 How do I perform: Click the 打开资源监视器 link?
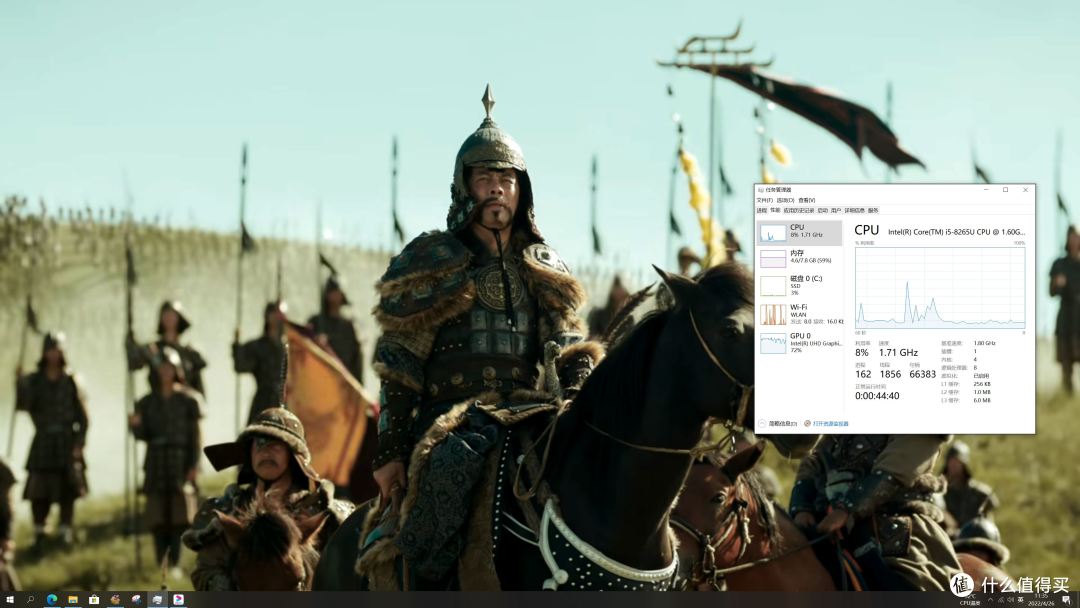pos(831,423)
